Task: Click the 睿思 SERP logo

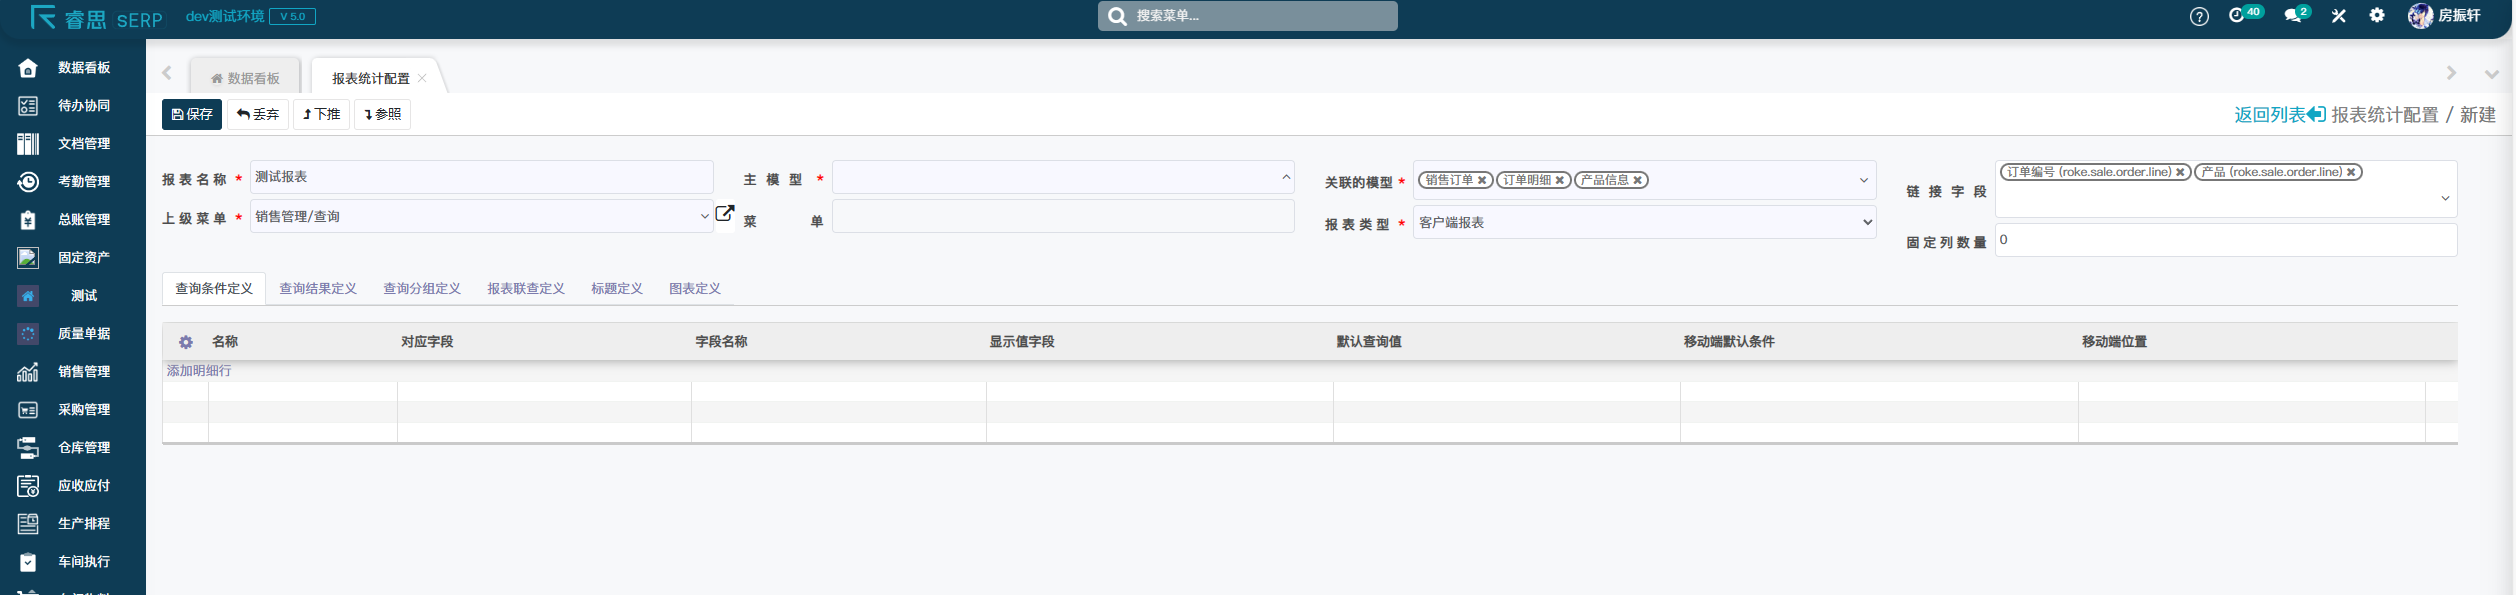Action: (x=96, y=17)
